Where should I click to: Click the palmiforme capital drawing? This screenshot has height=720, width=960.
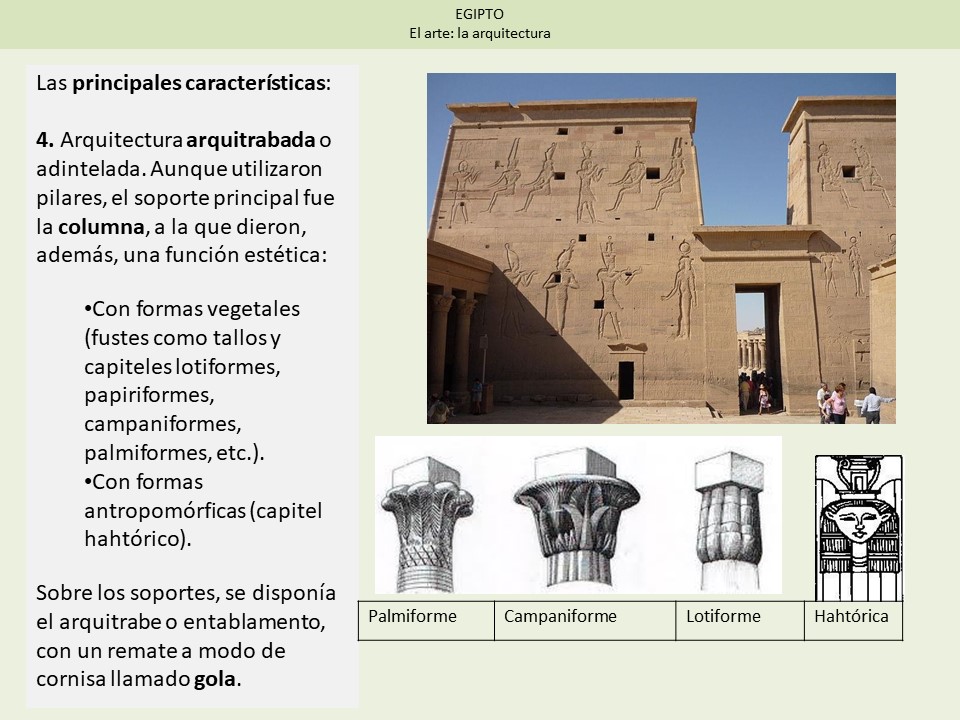(427, 525)
